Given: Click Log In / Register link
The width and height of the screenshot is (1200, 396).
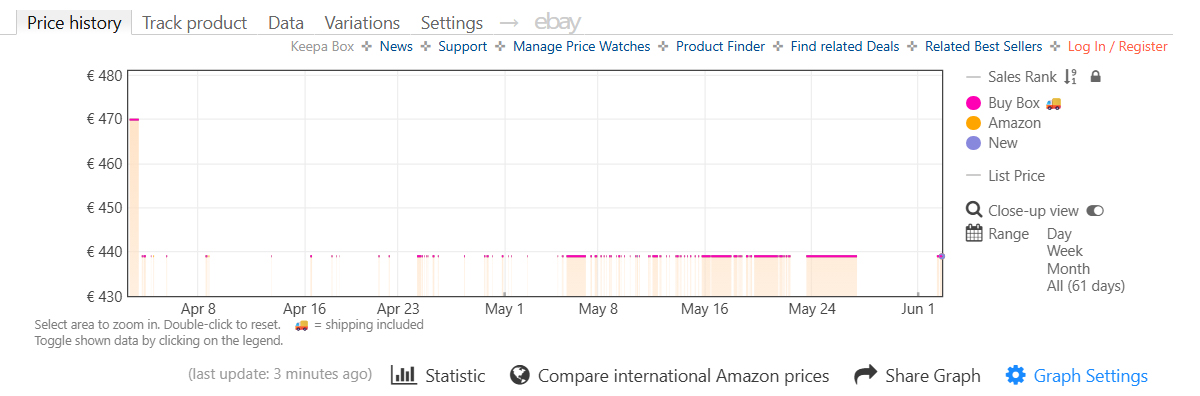Looking at the screenshot, I should pyautogui.click(x=1117, y=46).
